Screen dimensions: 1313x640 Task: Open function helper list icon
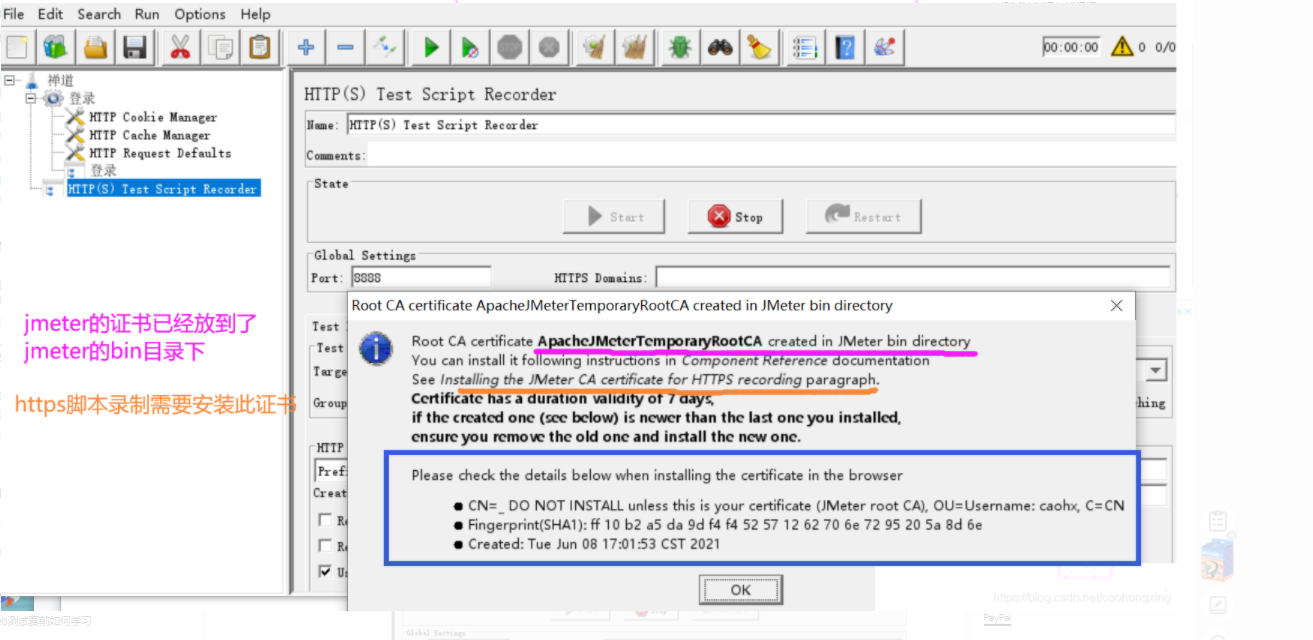(x=805, y=47)
